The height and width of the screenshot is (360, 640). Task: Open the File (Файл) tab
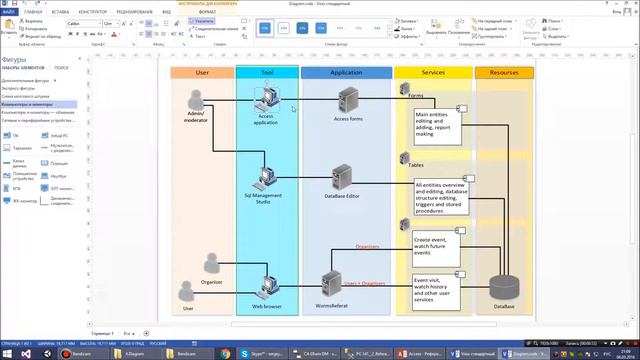tap(9, 12)
